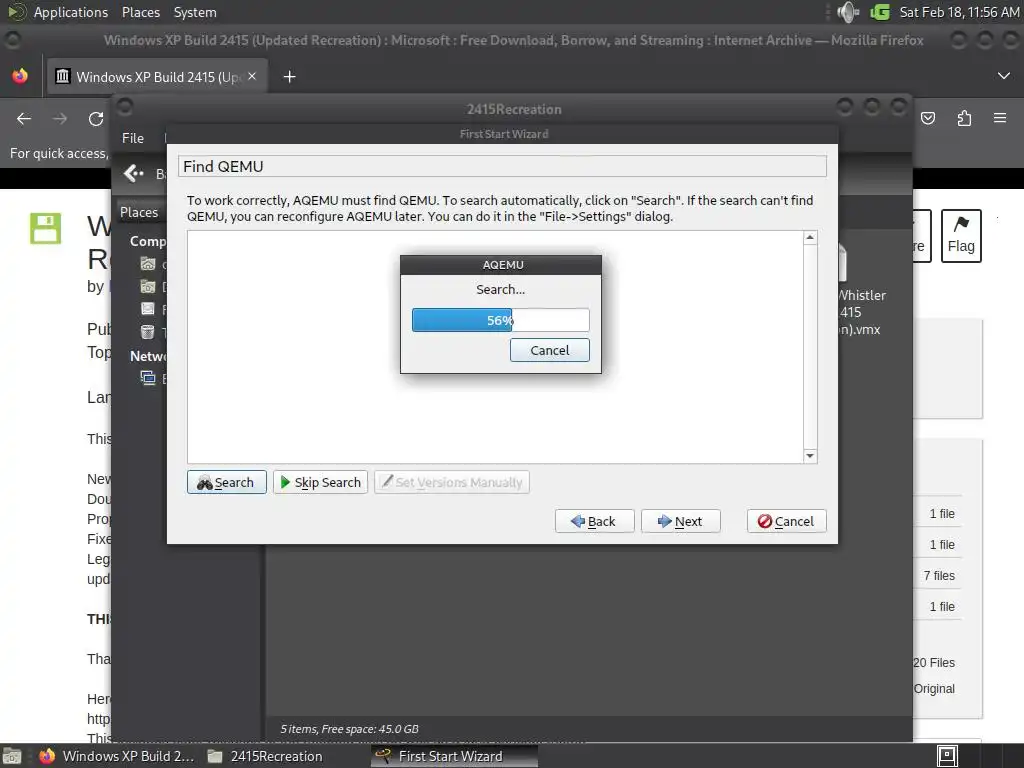The image size is (1024, 768).
Task: Switch to First Start Wizard taskbar button
Action: click(455, 756)
